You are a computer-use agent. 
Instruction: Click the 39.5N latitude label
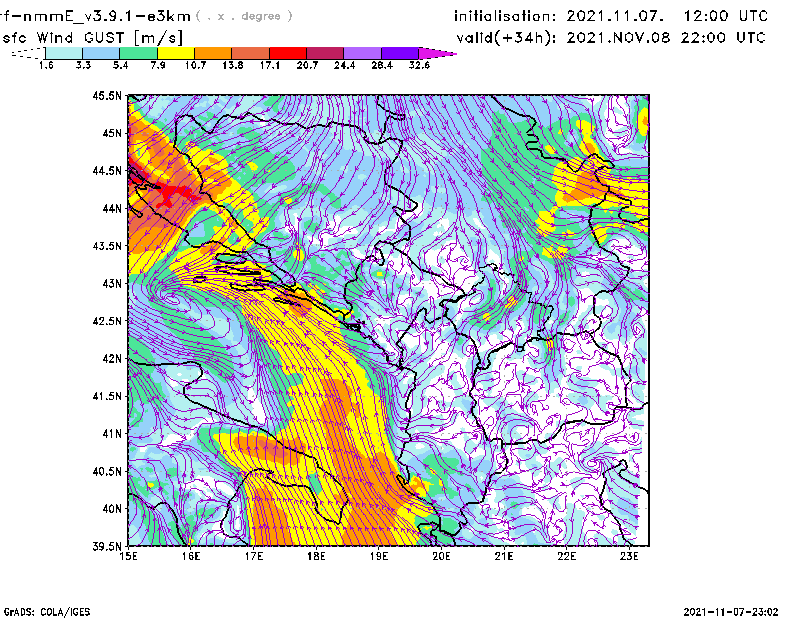pos(107,546)
